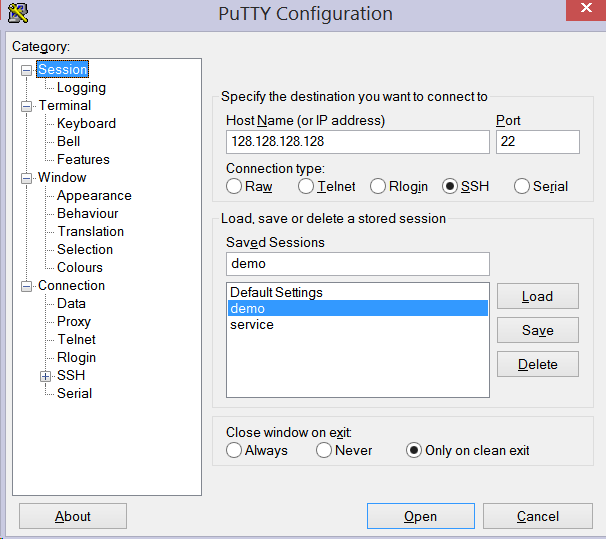Open the Telnet tree category
The image size is (606, 539).
click(77, 340)
